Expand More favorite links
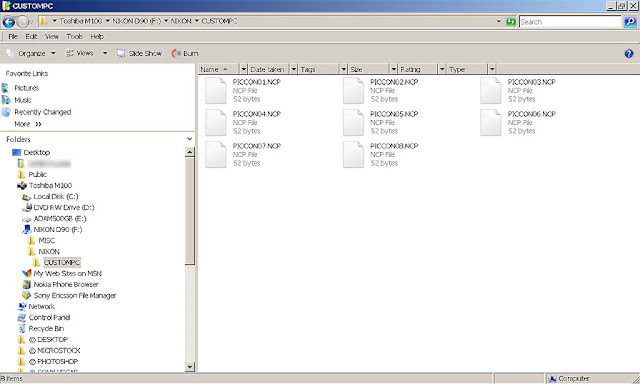Screen dimensions: 640x384 point(28,124)
